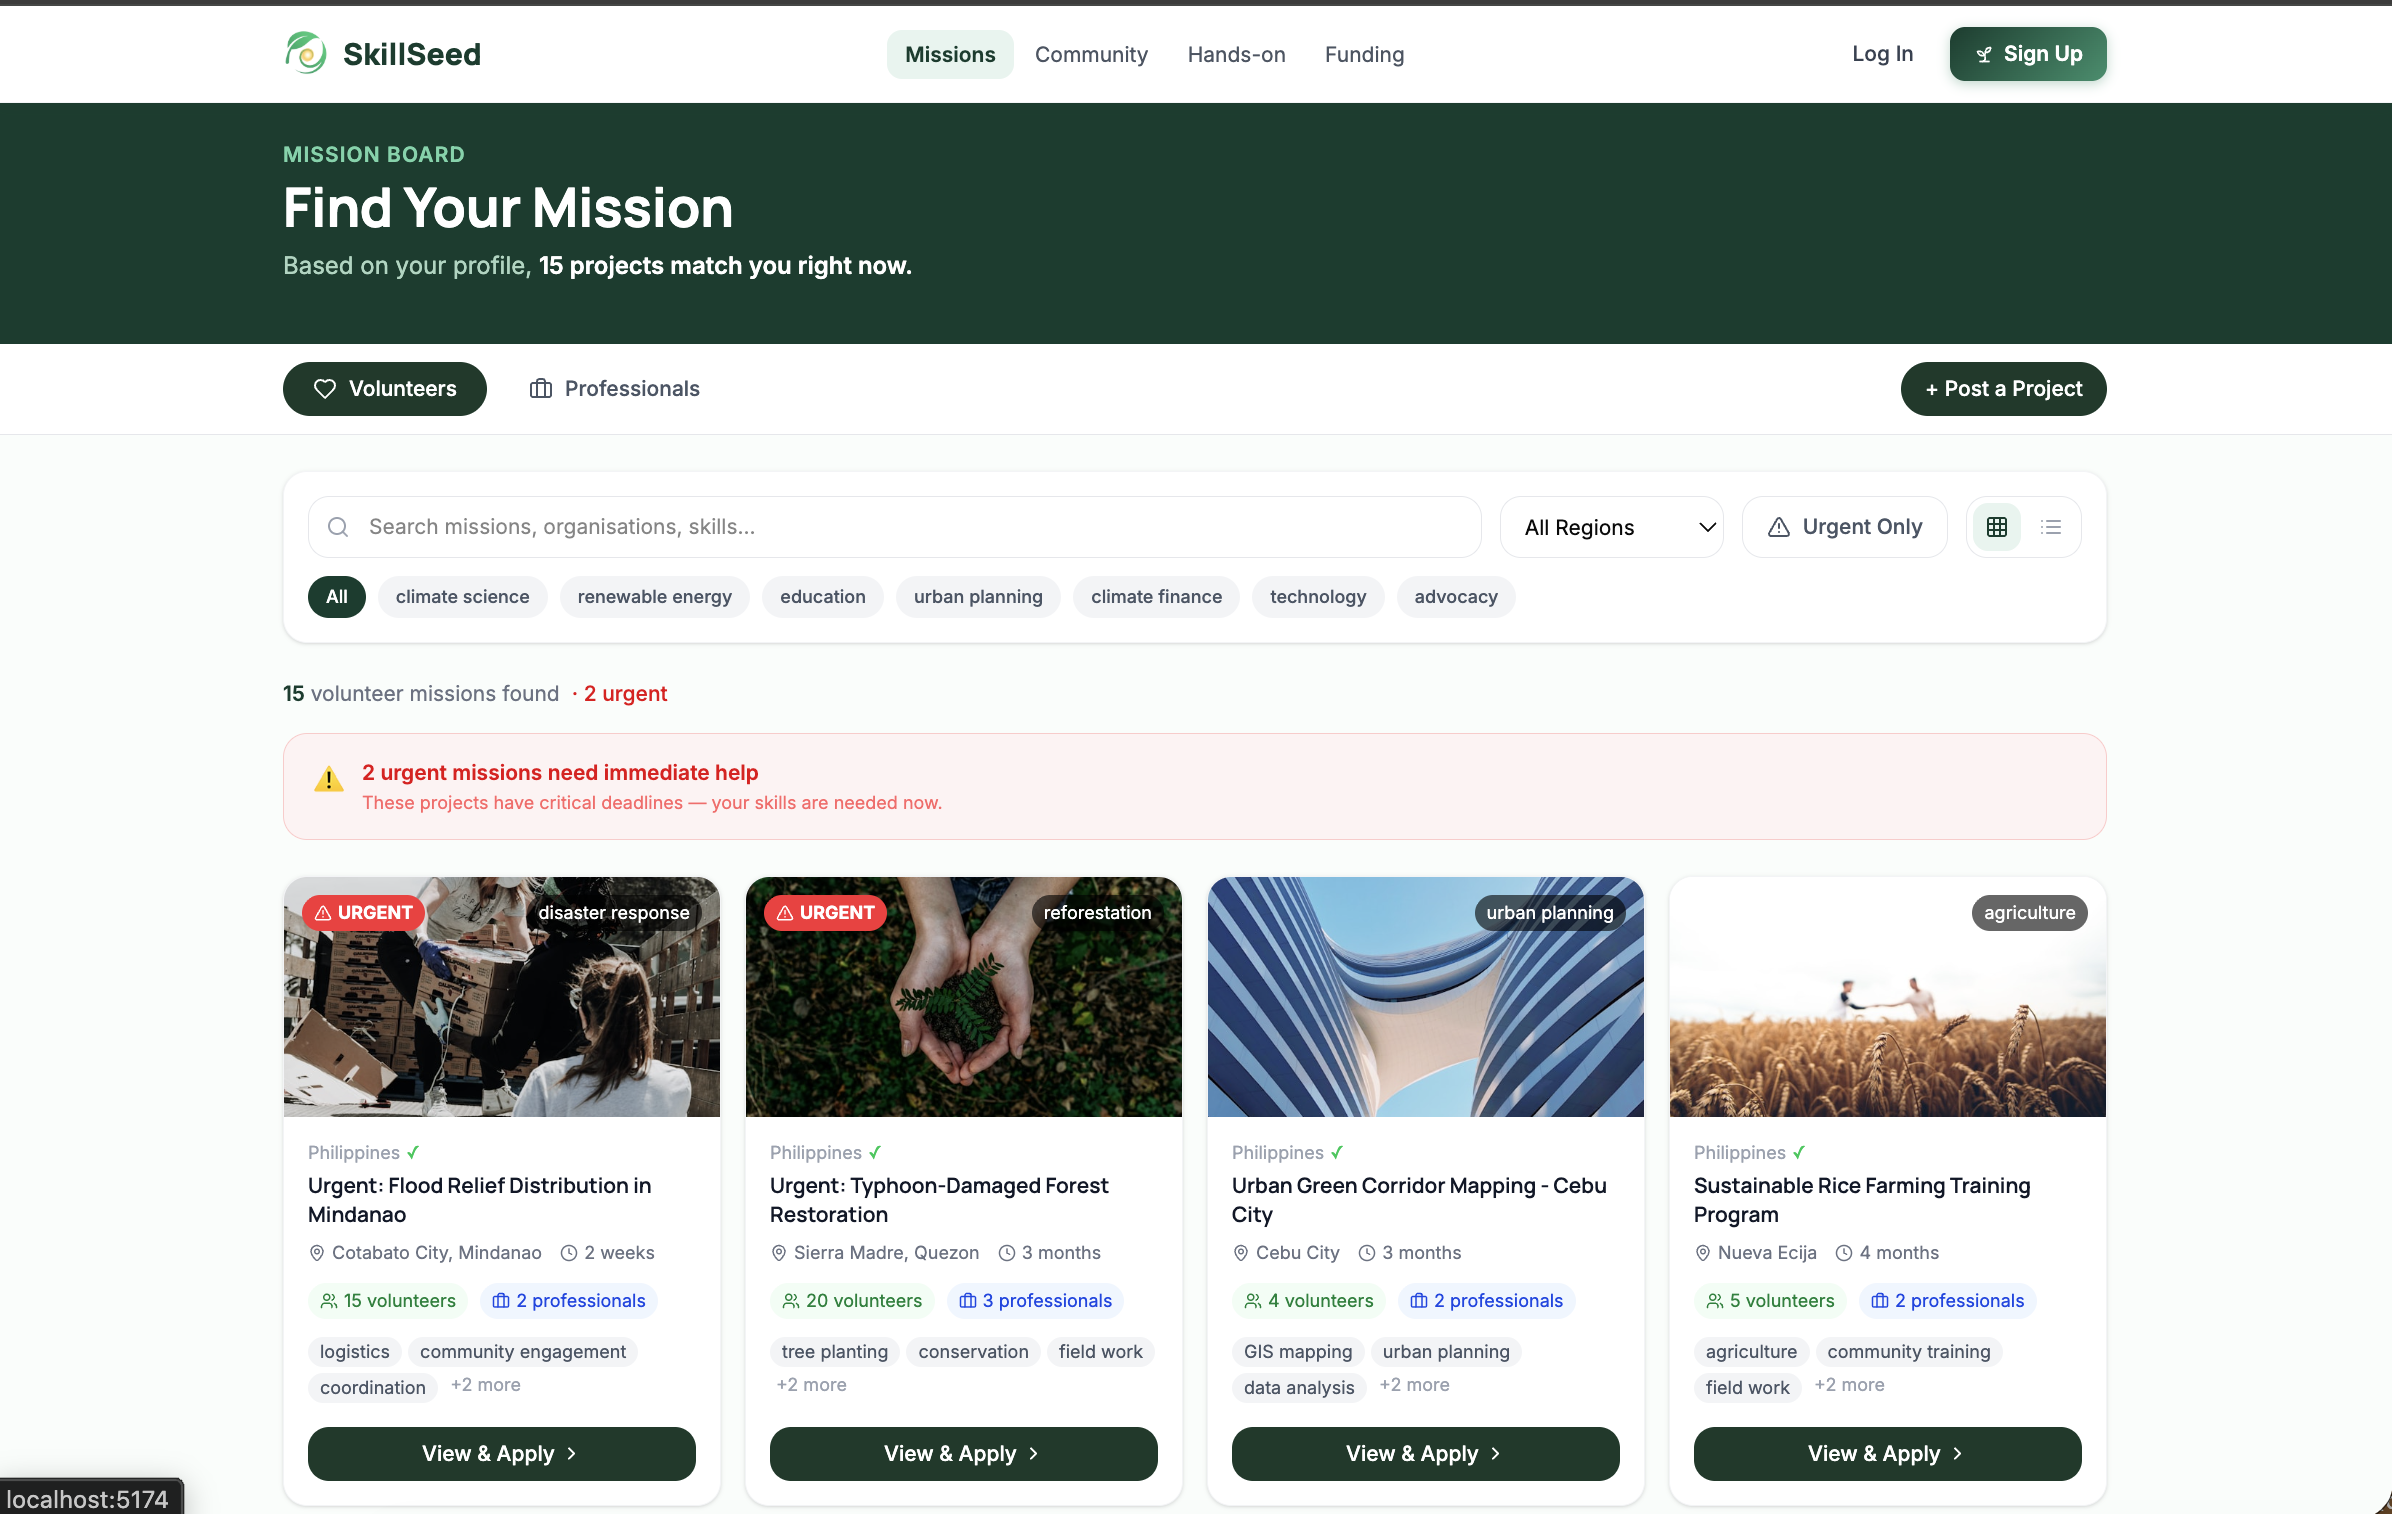Click the search magnifier icon
This screenshot has height=1514, width=2392.
click(338, 527)
